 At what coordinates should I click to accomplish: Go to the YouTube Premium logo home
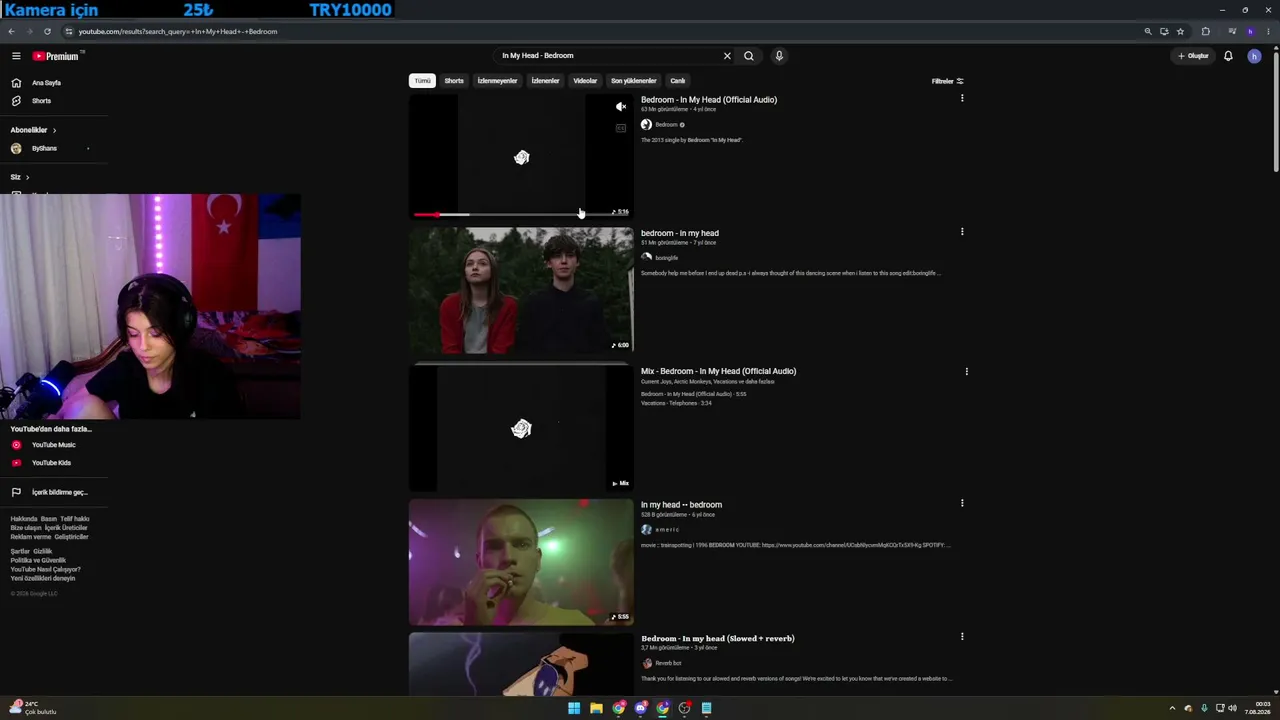point(56,56)
